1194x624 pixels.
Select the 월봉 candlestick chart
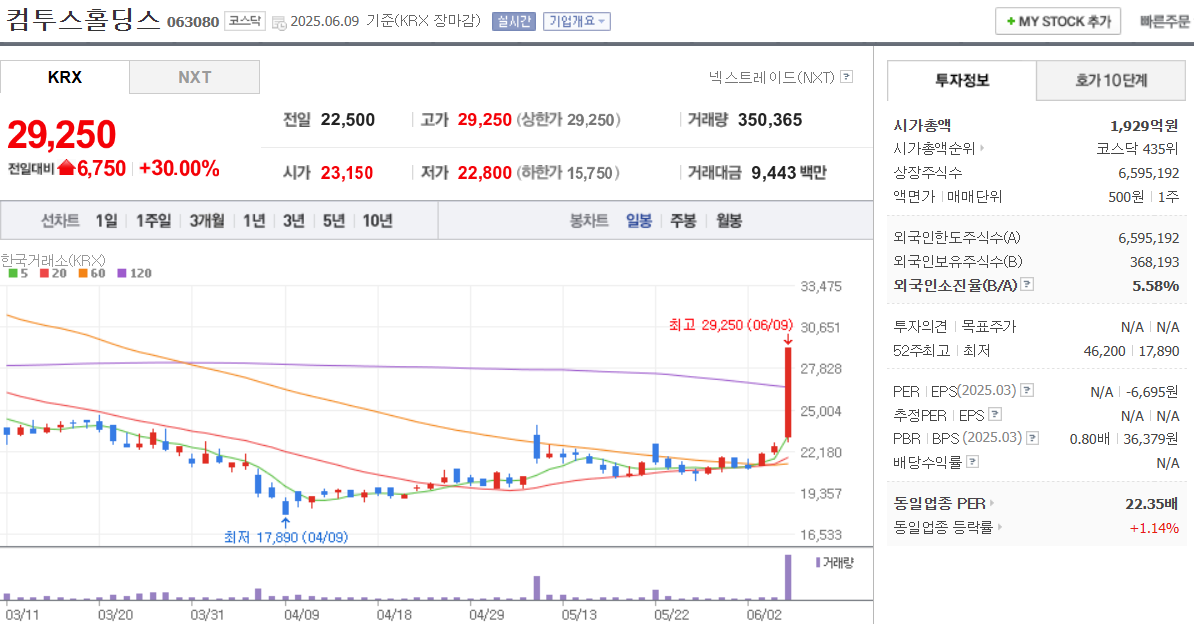[729, 221]
